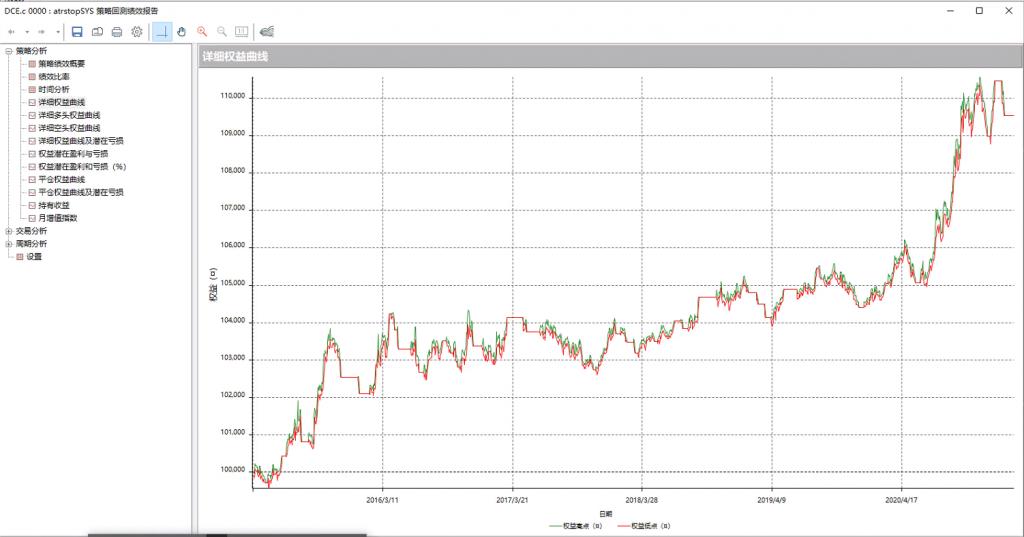Screen dimensions: 1024x537
Task: Click the 2016/3/11 date axis label
Action: (x=382, y=500)
